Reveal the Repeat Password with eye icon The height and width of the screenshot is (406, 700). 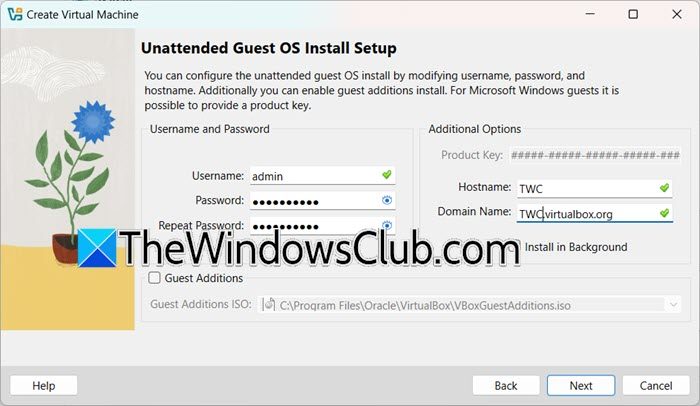click(387, 225)
